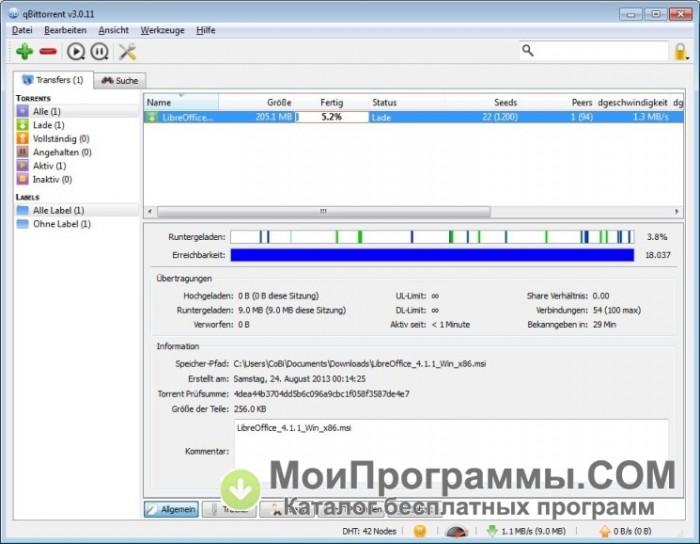The width and height of the screenshot is (700, 544).
Task: Open preferences via the wrench-screwdriver icon
Action: pos(127,52)
